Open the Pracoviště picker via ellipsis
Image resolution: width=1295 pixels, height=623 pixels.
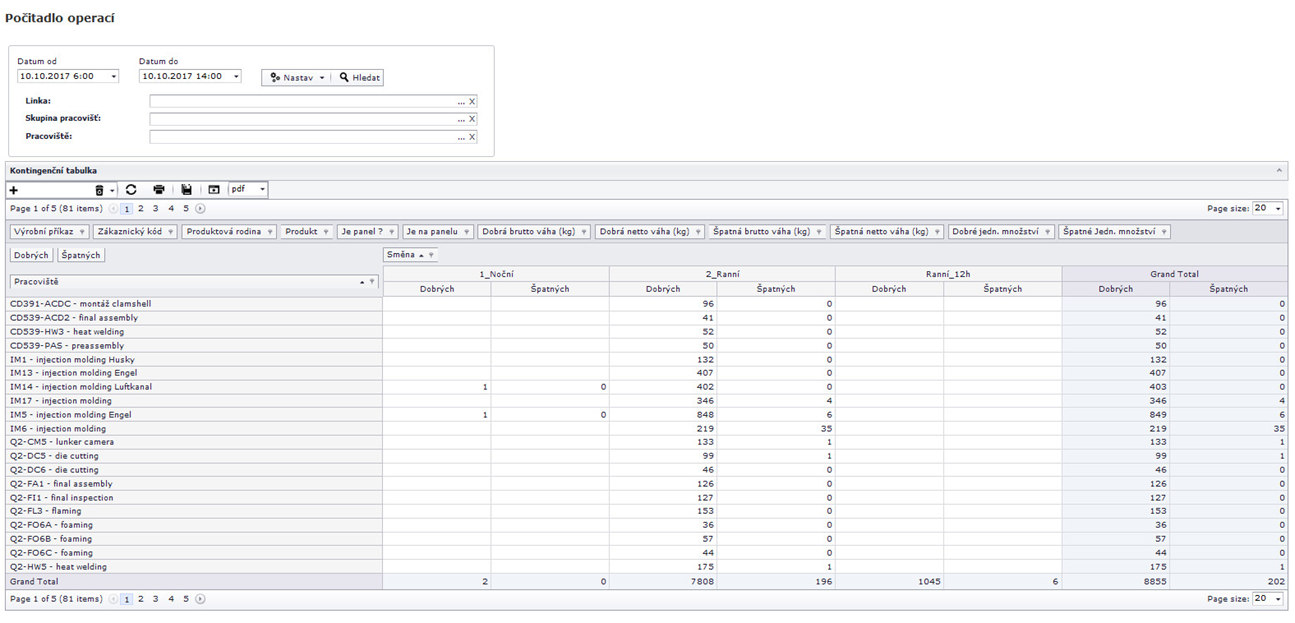pyautogui.click(x=461, y=137)
